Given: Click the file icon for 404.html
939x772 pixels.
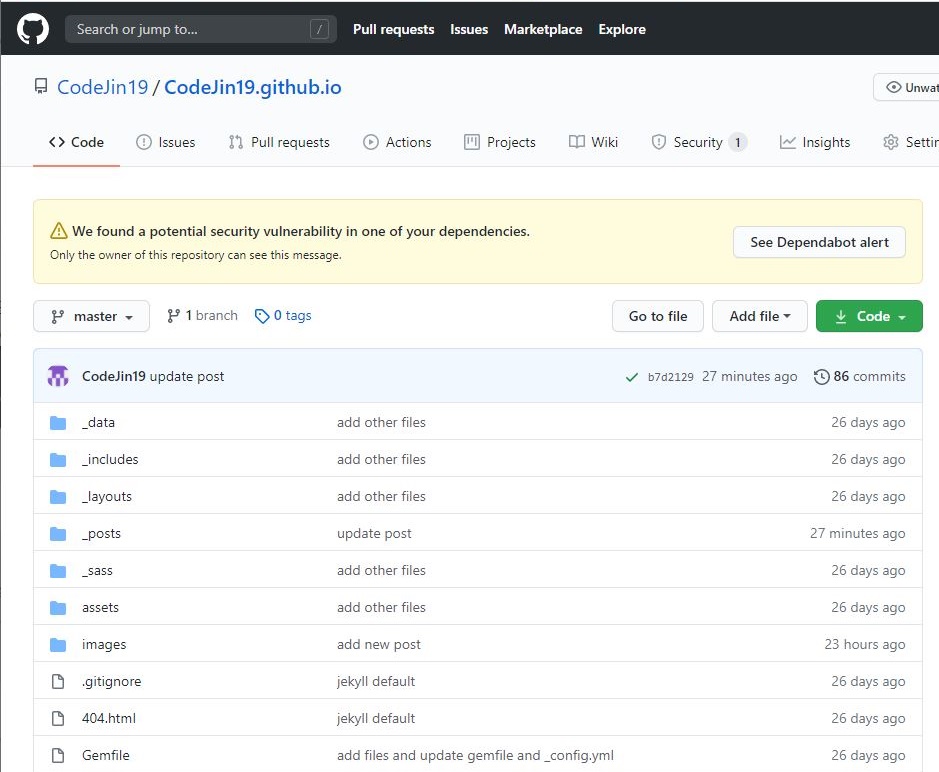Looking at the screenshot, I should [x=58, y=718].
